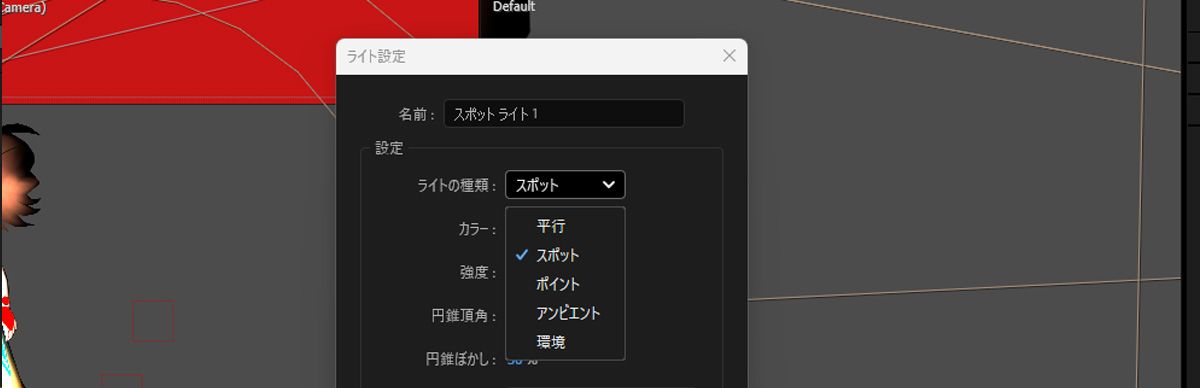Choose 環境 light type
This screenshot has width=1200, height=388.
[565, 342]
